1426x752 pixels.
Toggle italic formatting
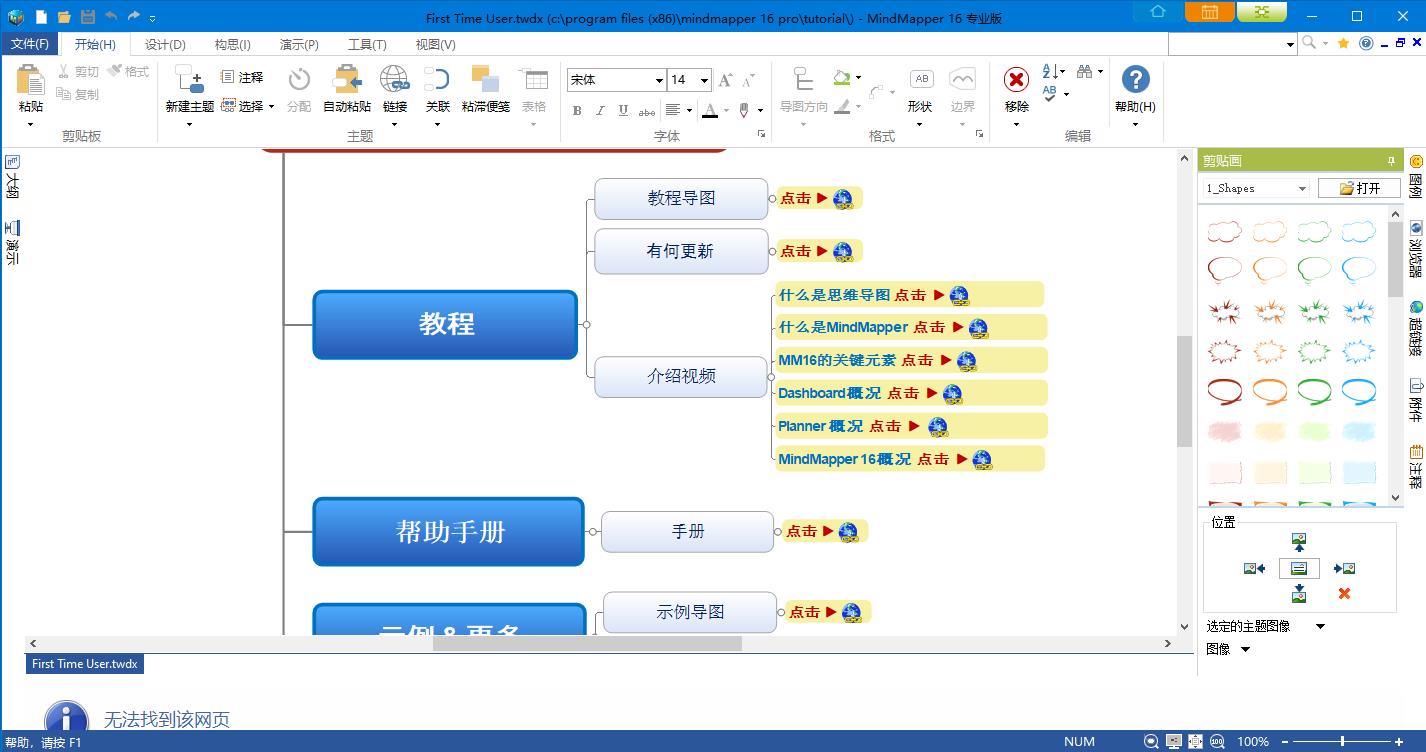(600, 111)
